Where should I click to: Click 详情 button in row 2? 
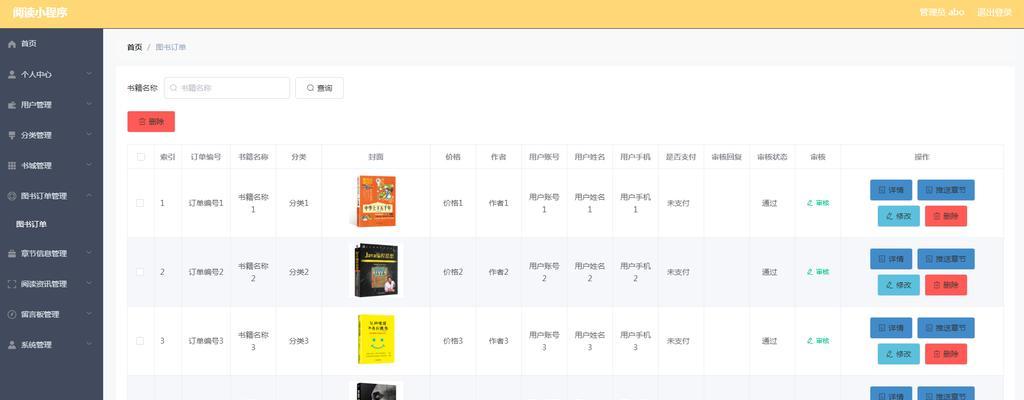(x=891, y=259)
